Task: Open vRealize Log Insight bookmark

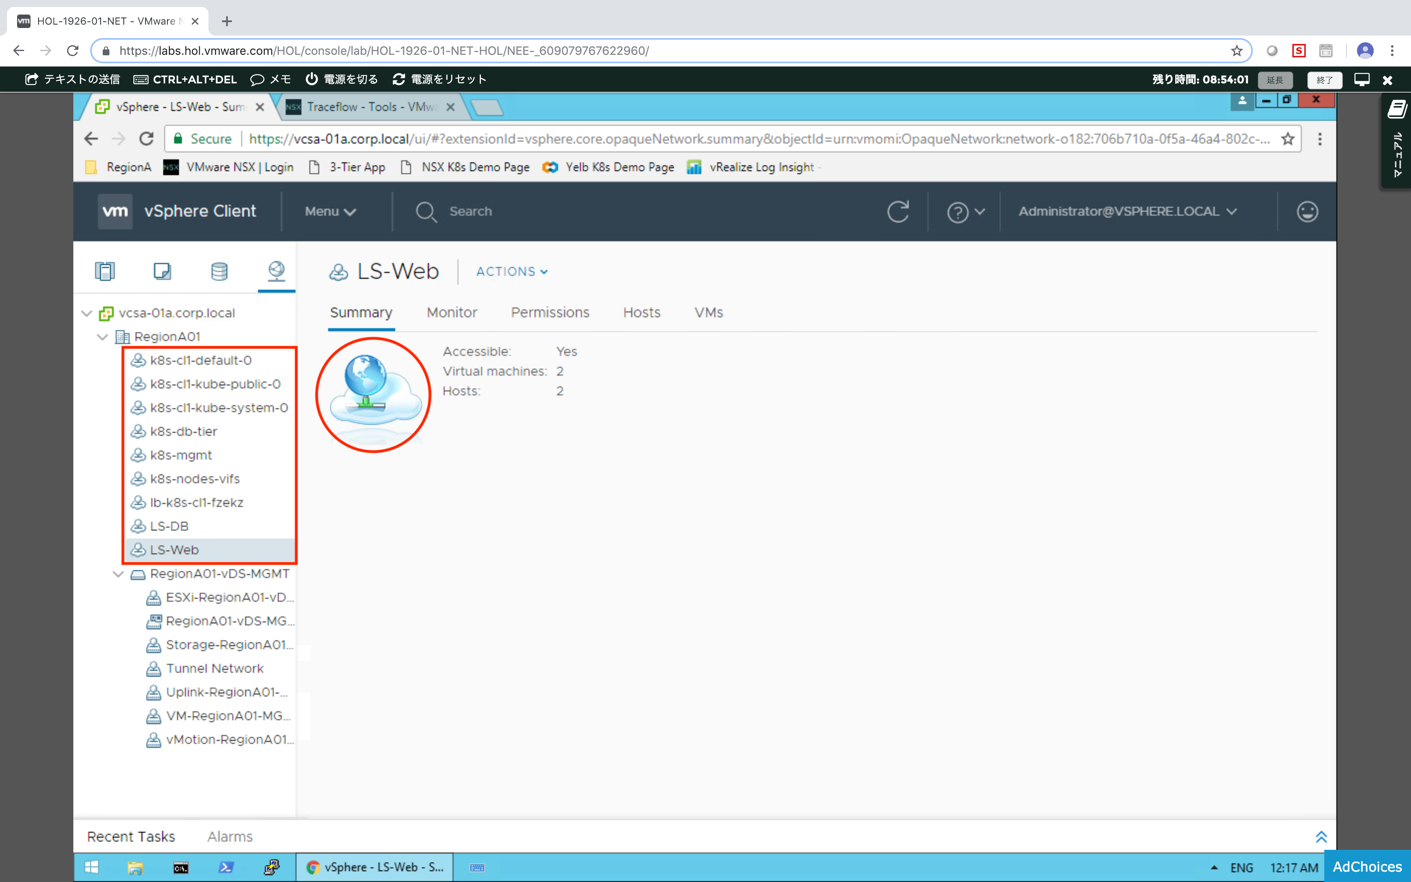Action: pos(751,167)
